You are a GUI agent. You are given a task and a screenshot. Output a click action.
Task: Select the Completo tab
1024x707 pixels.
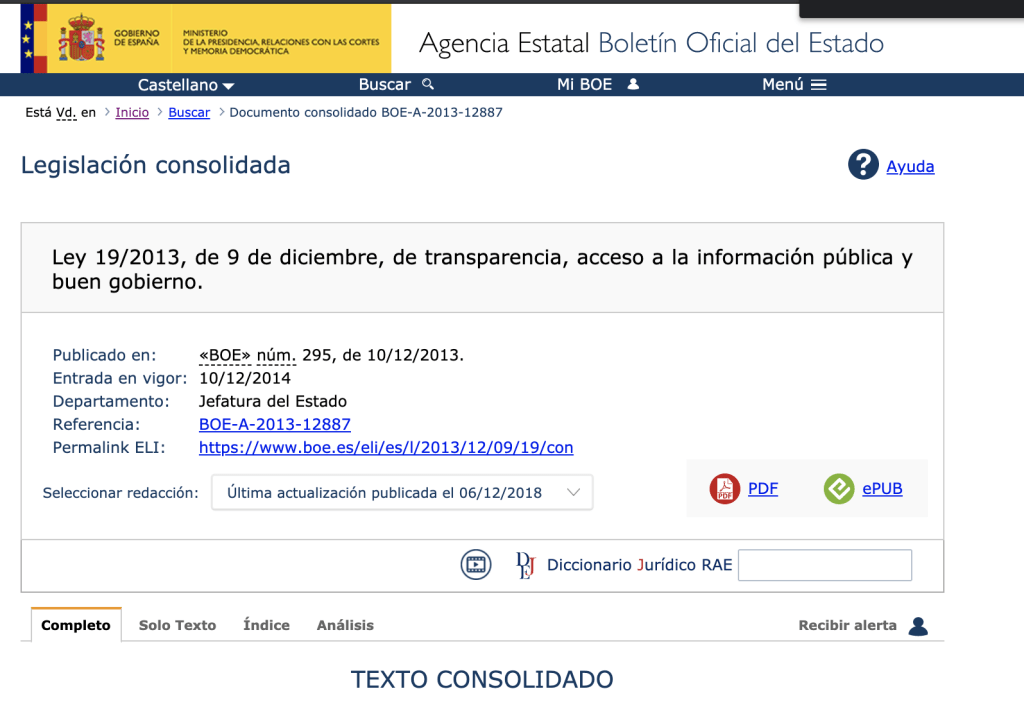(76, 625)
